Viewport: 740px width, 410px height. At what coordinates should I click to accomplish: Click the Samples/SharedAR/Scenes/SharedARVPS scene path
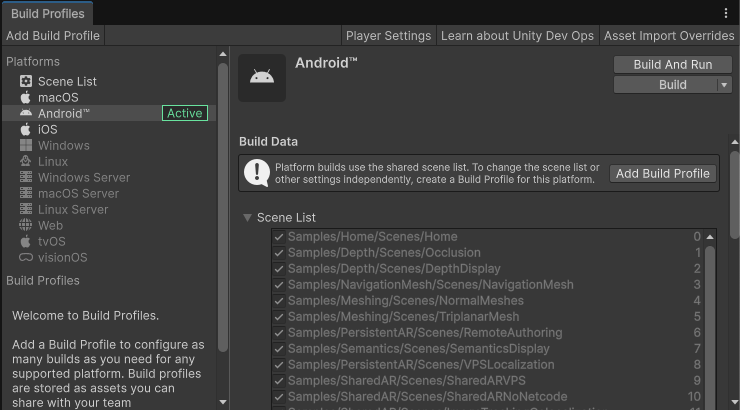point(406,381)
